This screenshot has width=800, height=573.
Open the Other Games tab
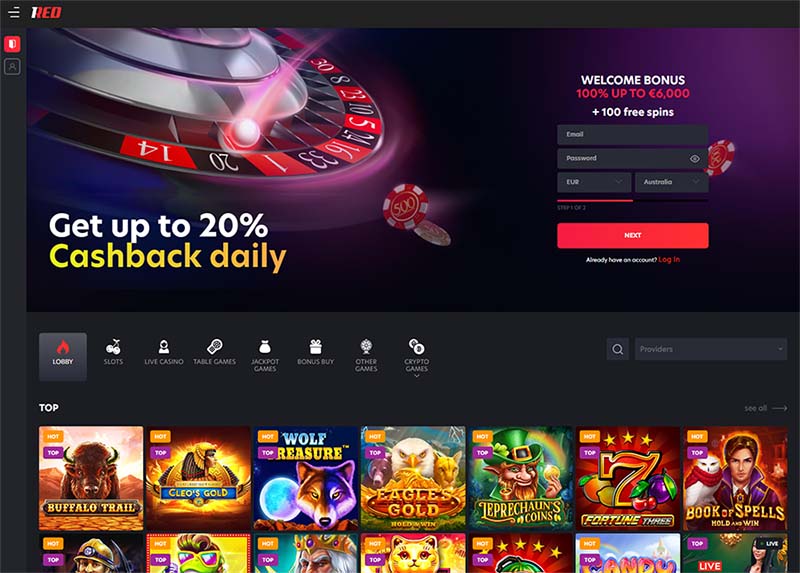point(366,356)
